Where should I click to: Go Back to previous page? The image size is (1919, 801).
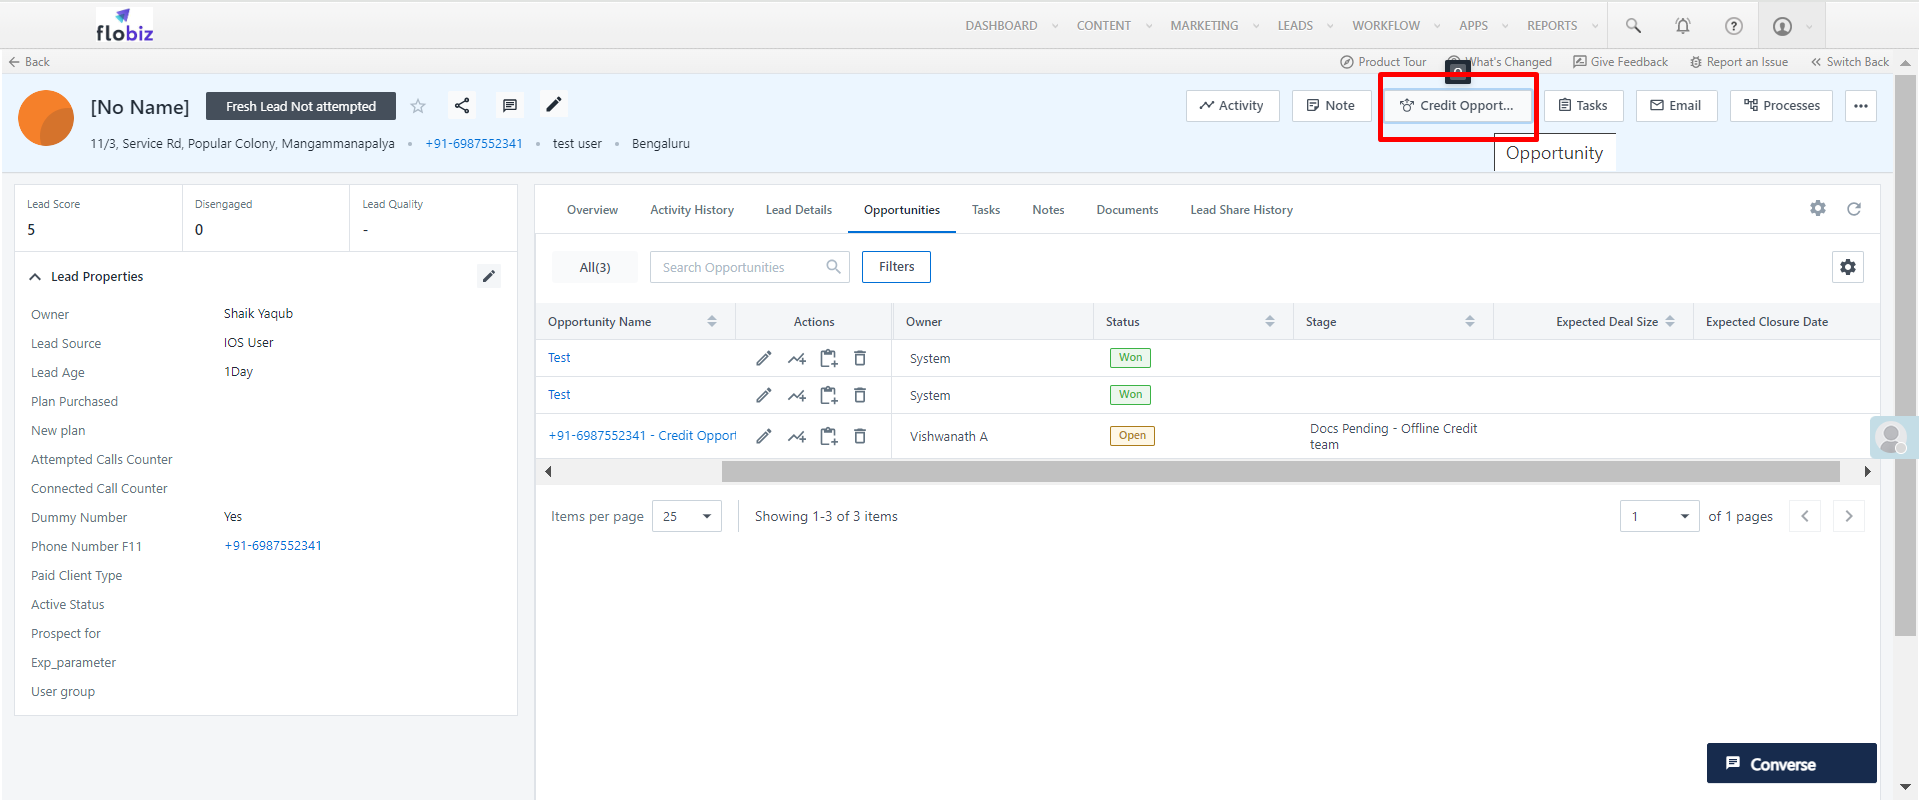29,62
